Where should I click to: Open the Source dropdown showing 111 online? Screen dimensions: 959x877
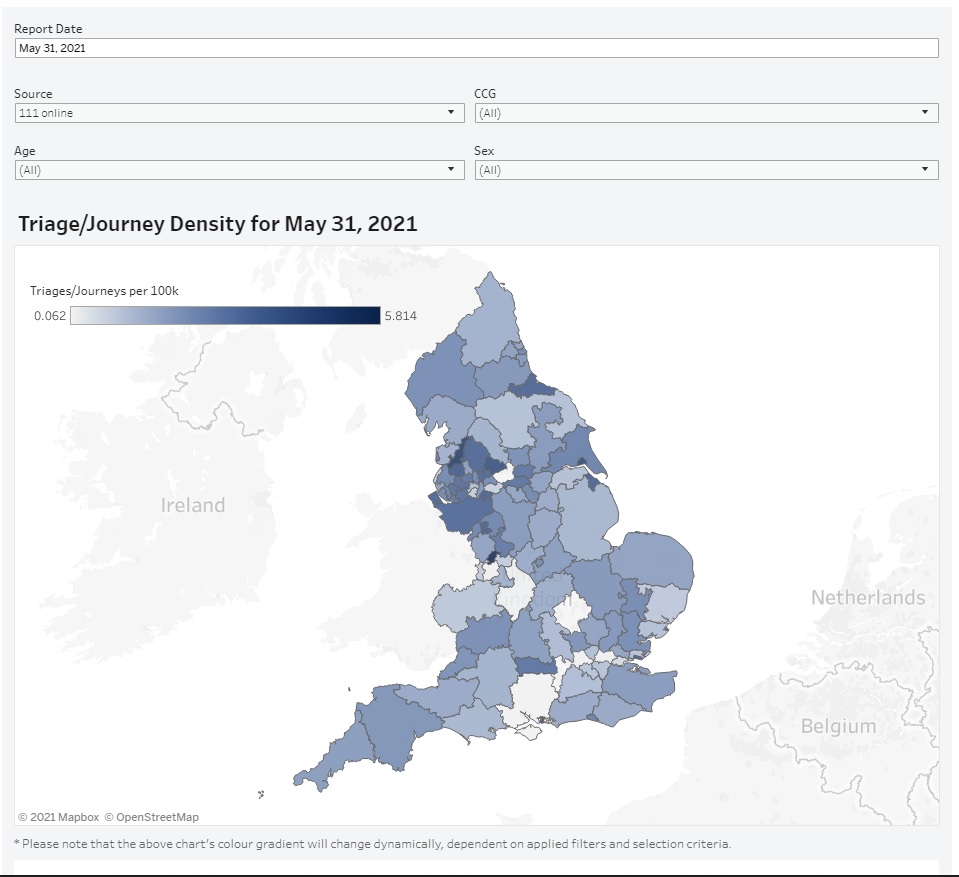pos(239,113)
